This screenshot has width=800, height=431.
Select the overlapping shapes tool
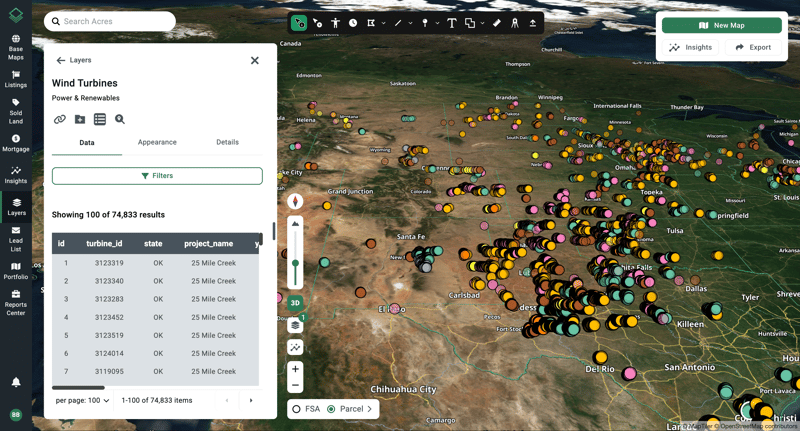tap(469, 23)
